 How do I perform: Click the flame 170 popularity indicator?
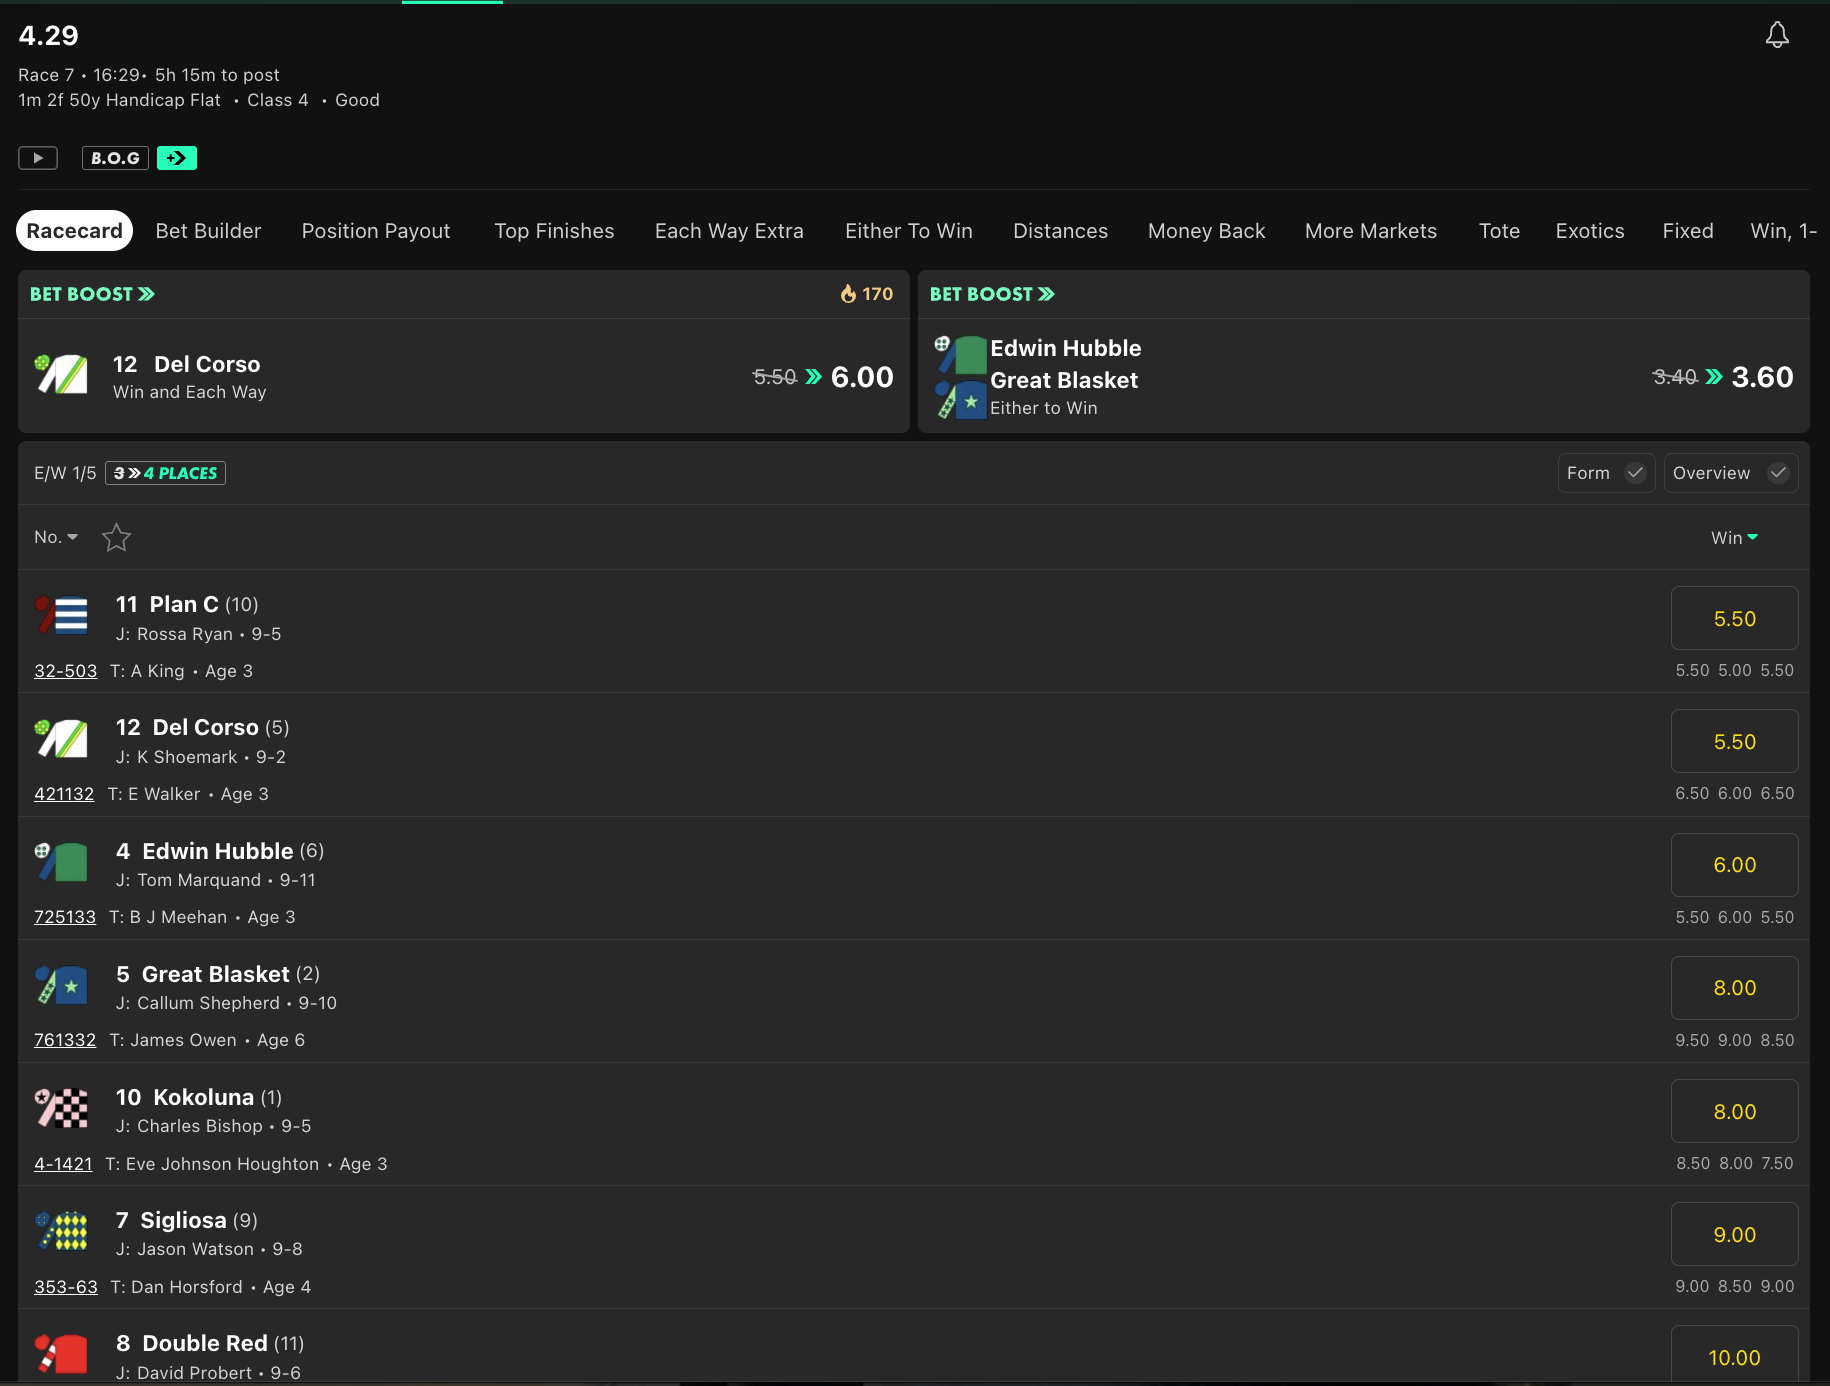pyautogui.click(x=866, y=294)
